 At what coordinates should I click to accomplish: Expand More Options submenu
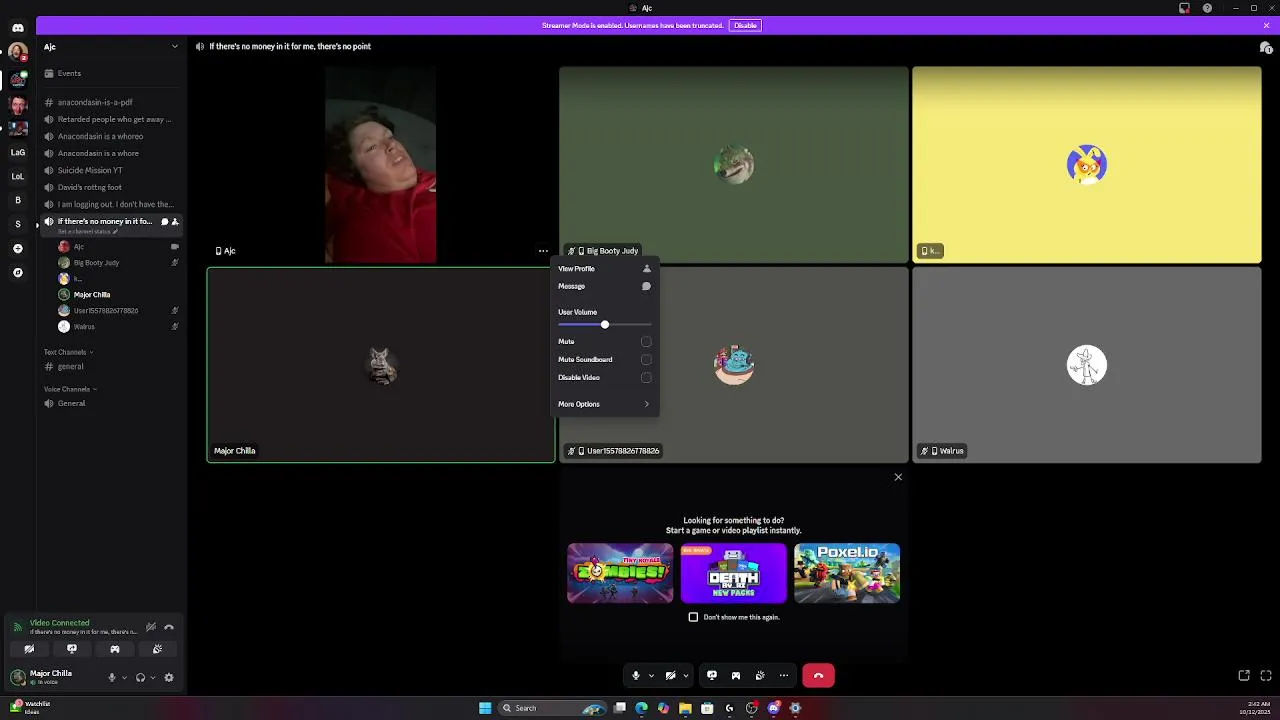604,404
